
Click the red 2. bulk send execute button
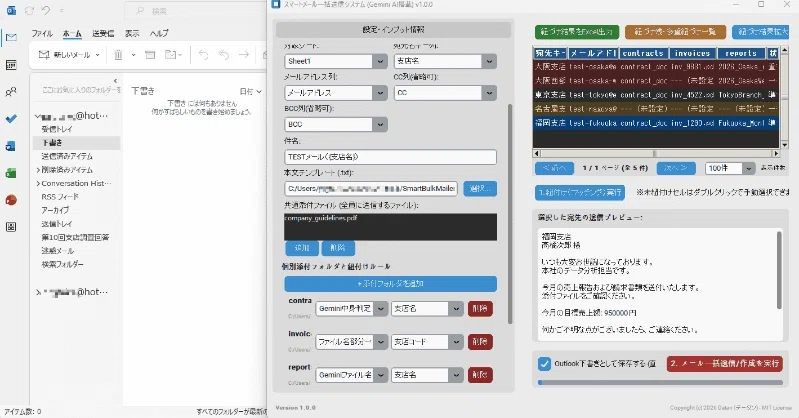[x=725, y=363]
